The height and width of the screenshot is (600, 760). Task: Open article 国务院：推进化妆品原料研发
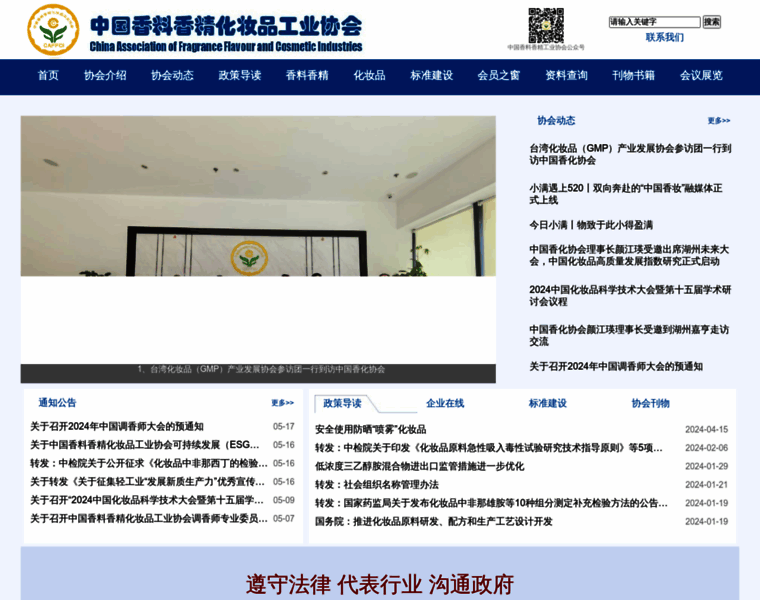pyautogui.click(x=434, y=521)
